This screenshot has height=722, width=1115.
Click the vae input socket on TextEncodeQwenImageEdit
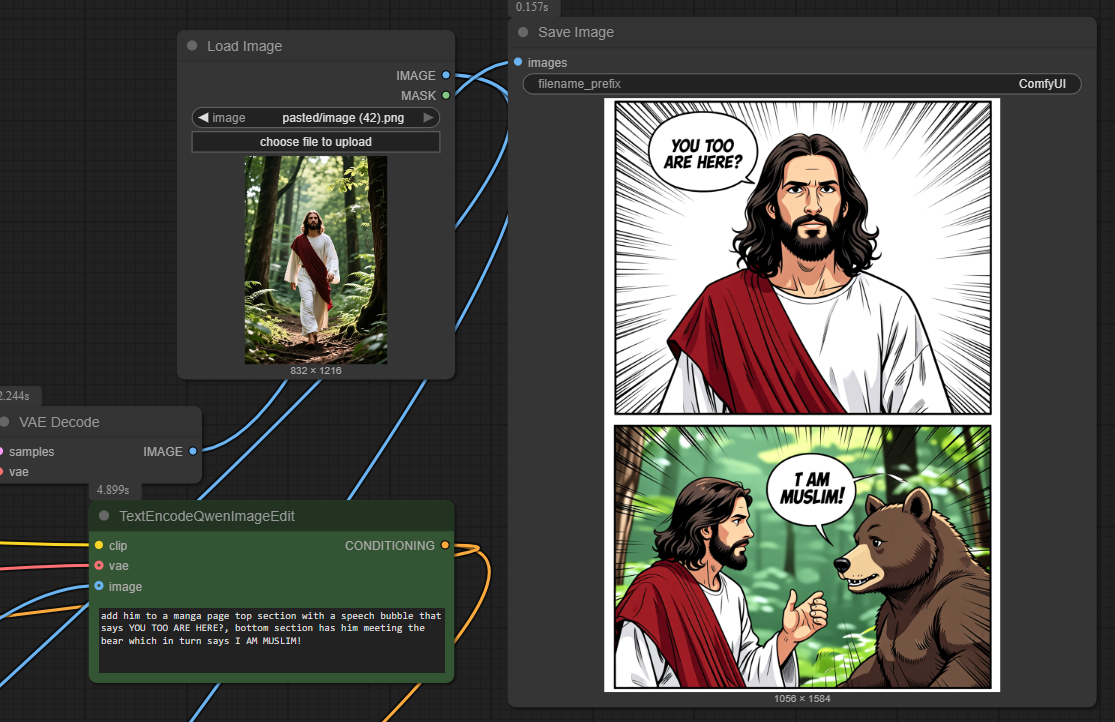99,566
